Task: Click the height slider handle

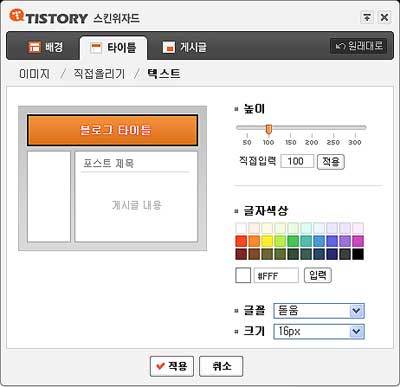Action: pyautogui.click(x=269, y=129)
